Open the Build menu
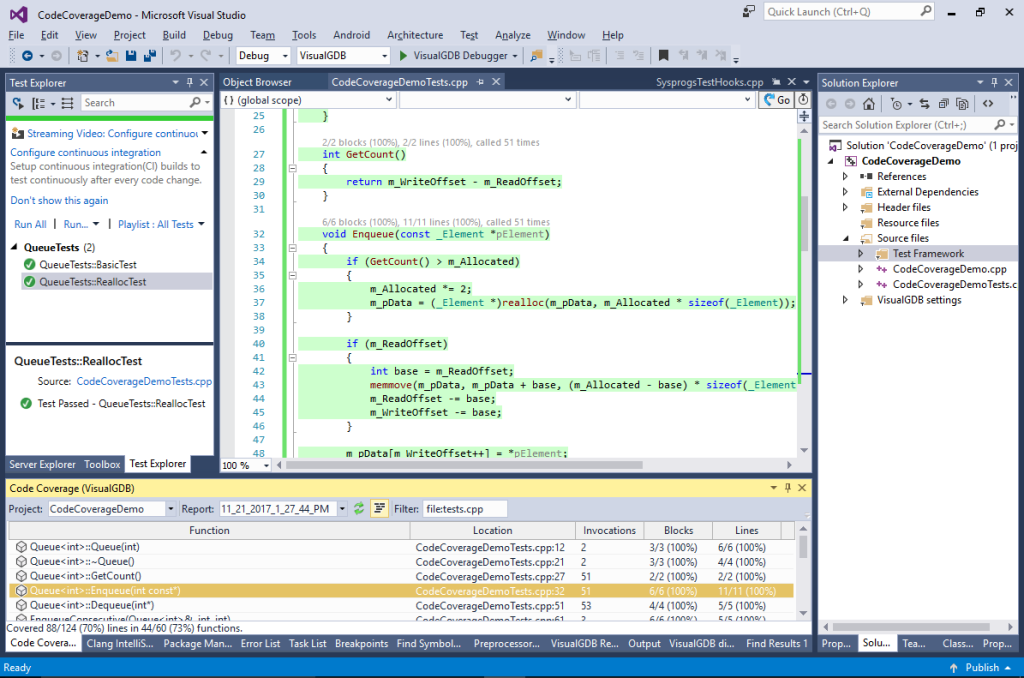The width and height of the screenshot is (1024, 678). pyautogui.click(x=174, y=35)
